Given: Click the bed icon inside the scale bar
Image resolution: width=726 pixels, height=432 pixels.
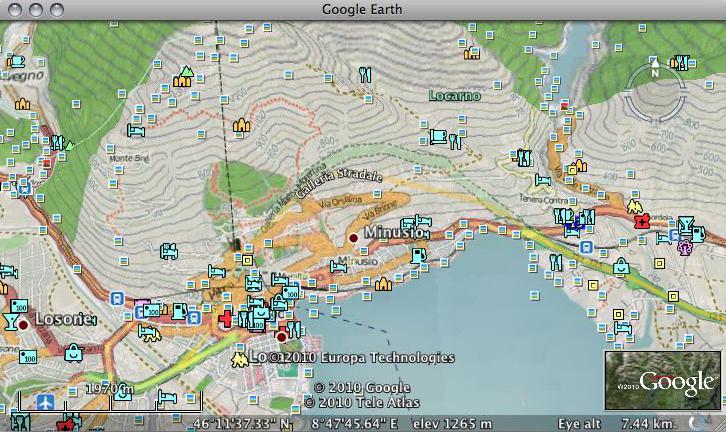Looking at the screenshot, I should point(167,397).
